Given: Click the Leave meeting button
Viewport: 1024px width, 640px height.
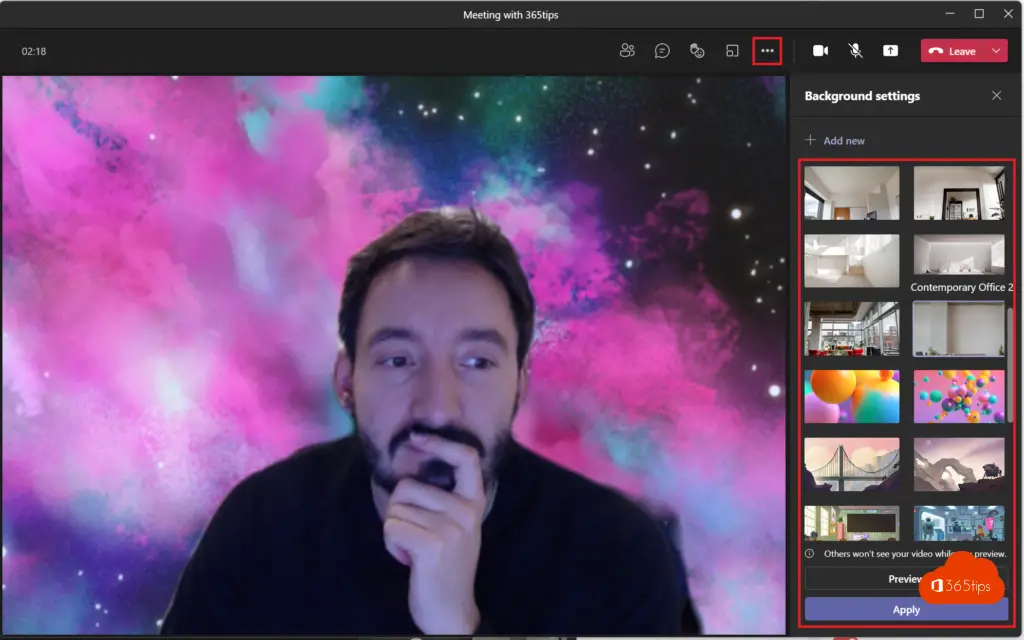Looking at the screenshot, I should 953,51.
